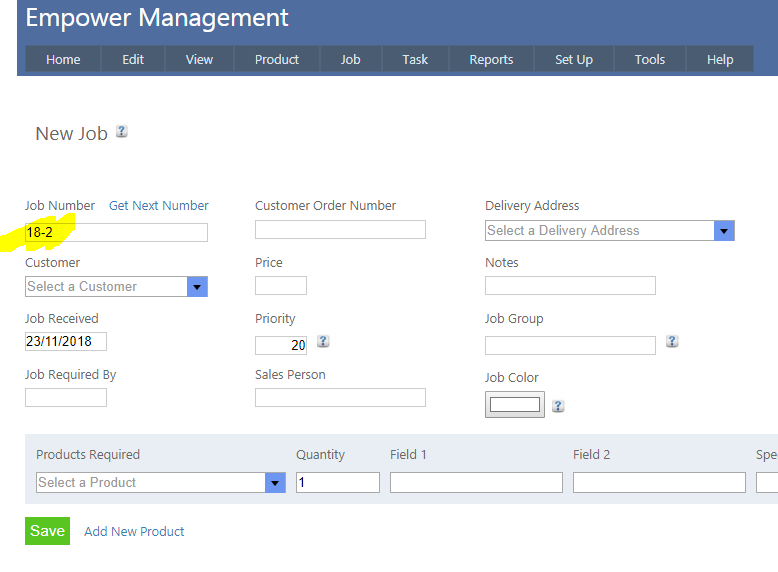The height and width of the screenshot is (572, 778).
Task: Click the Add New Product link
Action: (134, 532)
